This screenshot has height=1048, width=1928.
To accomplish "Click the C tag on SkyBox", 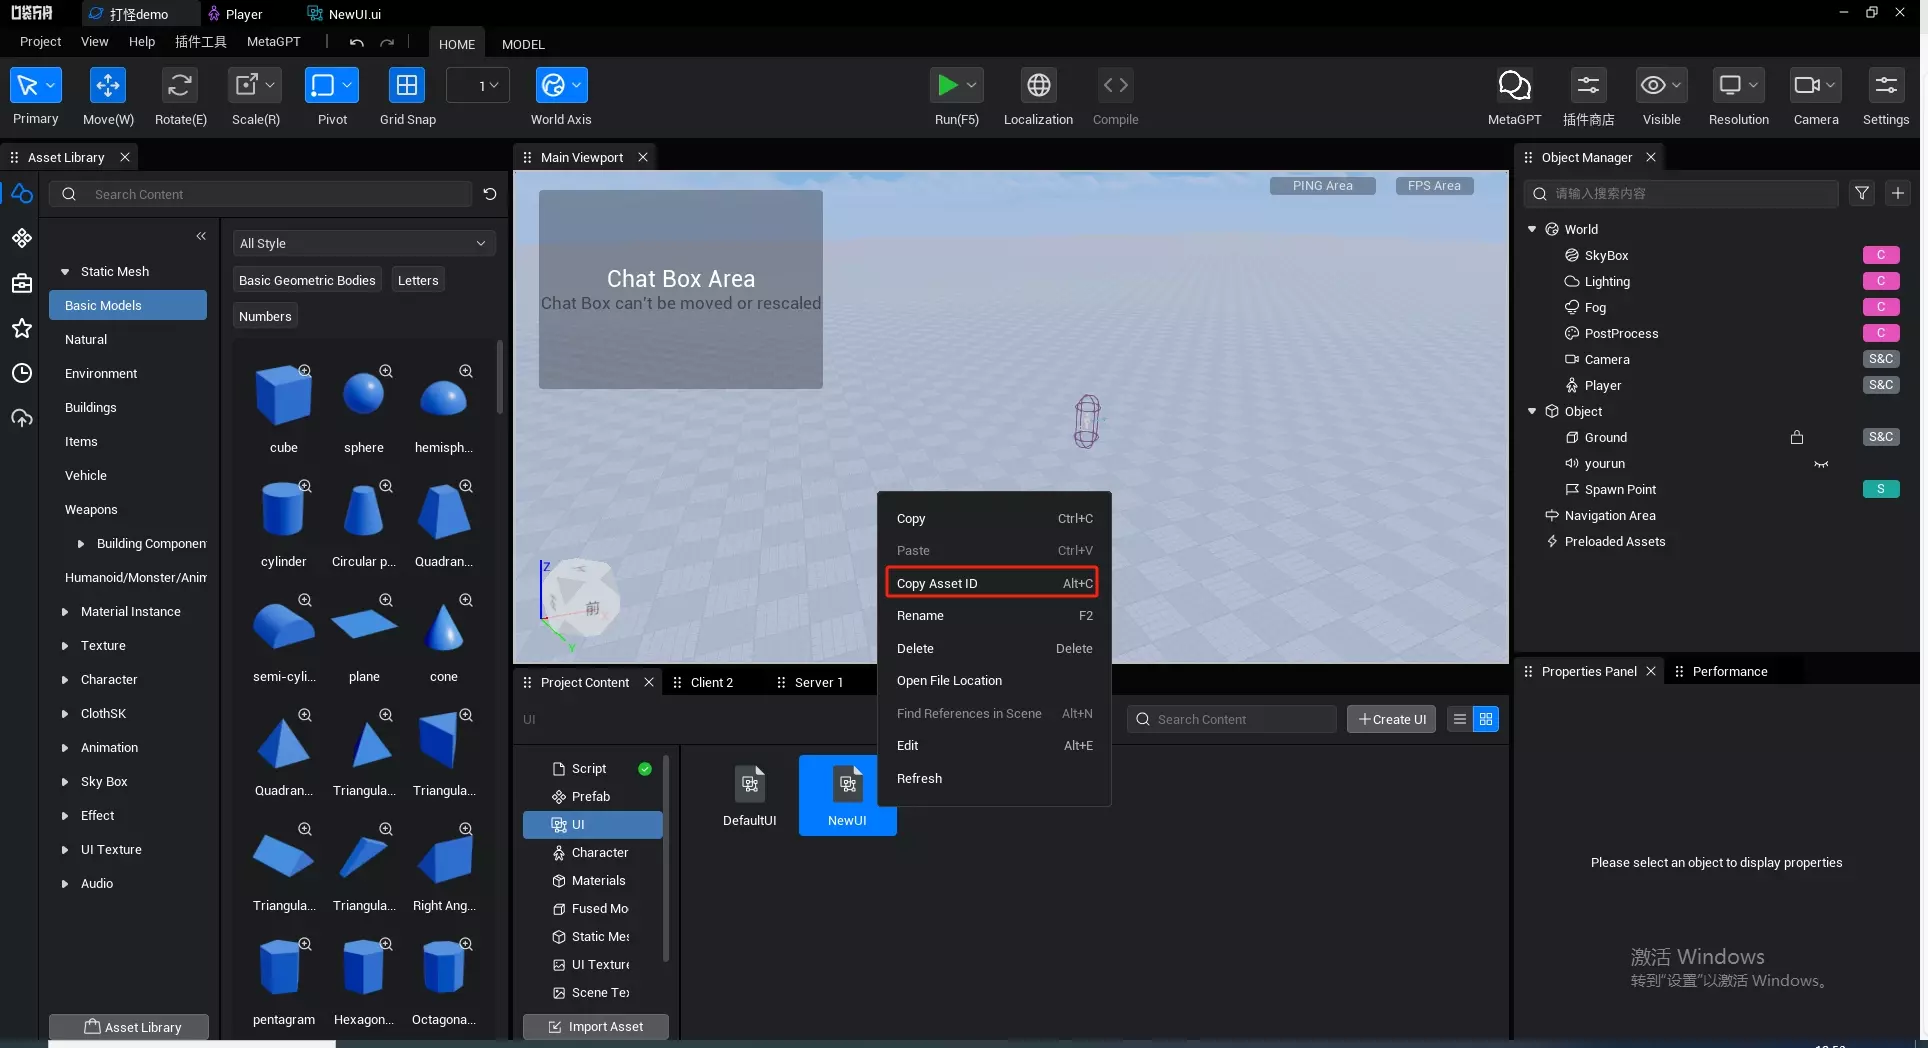I will point(1881,255).
